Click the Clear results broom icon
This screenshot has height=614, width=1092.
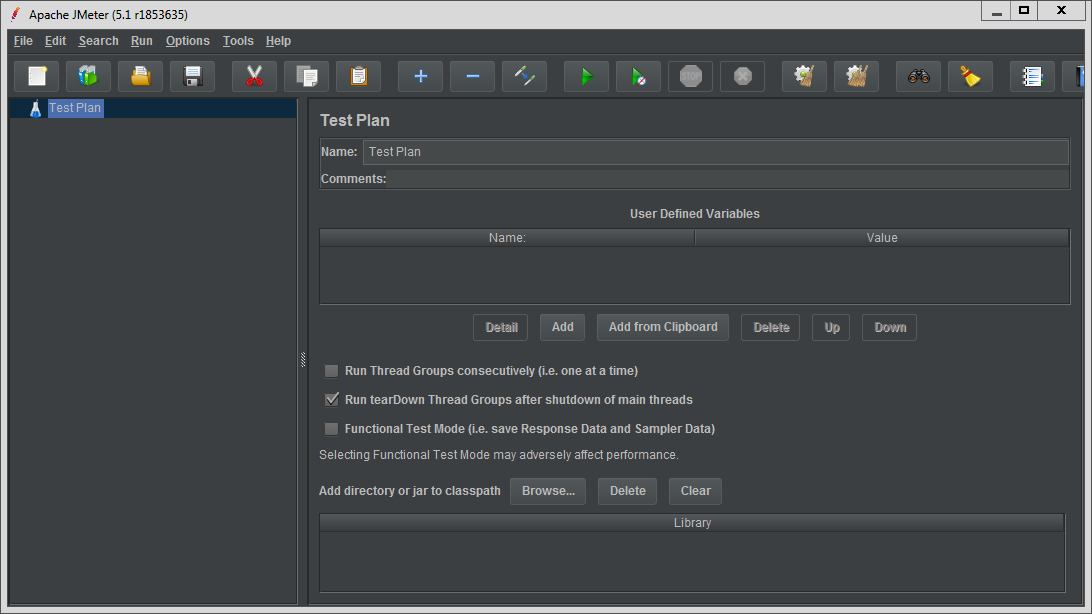[804, 76]
